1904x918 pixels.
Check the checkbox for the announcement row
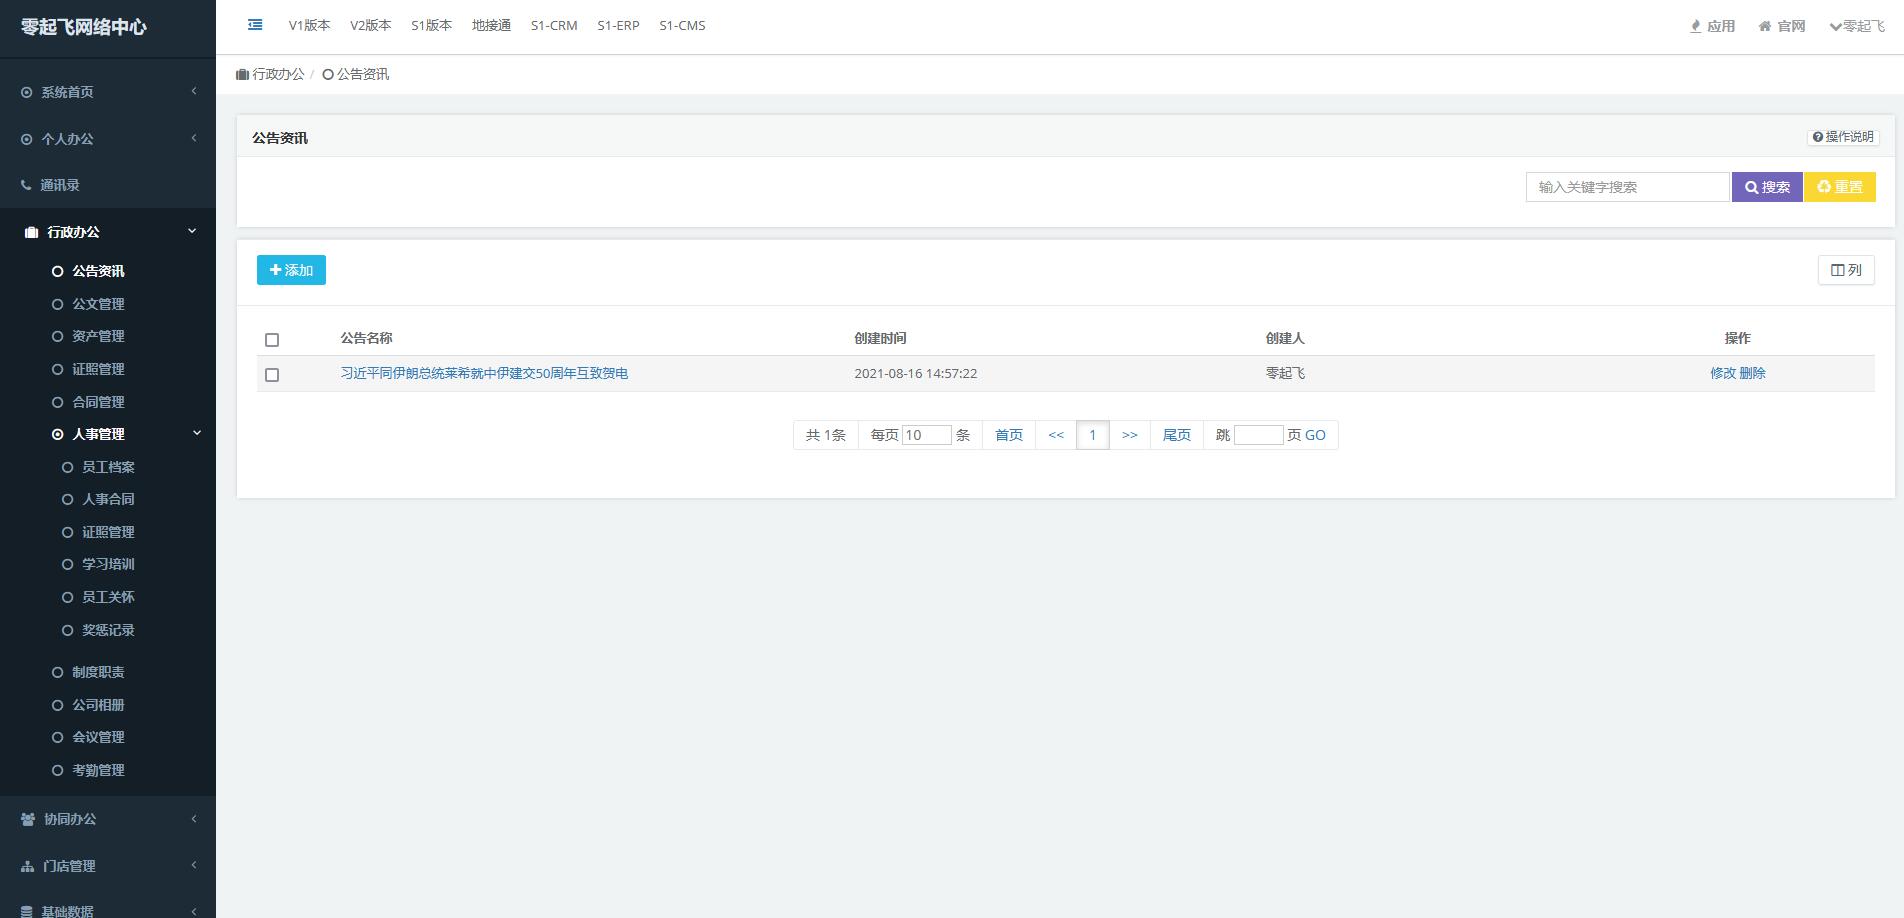click(272, 375)
